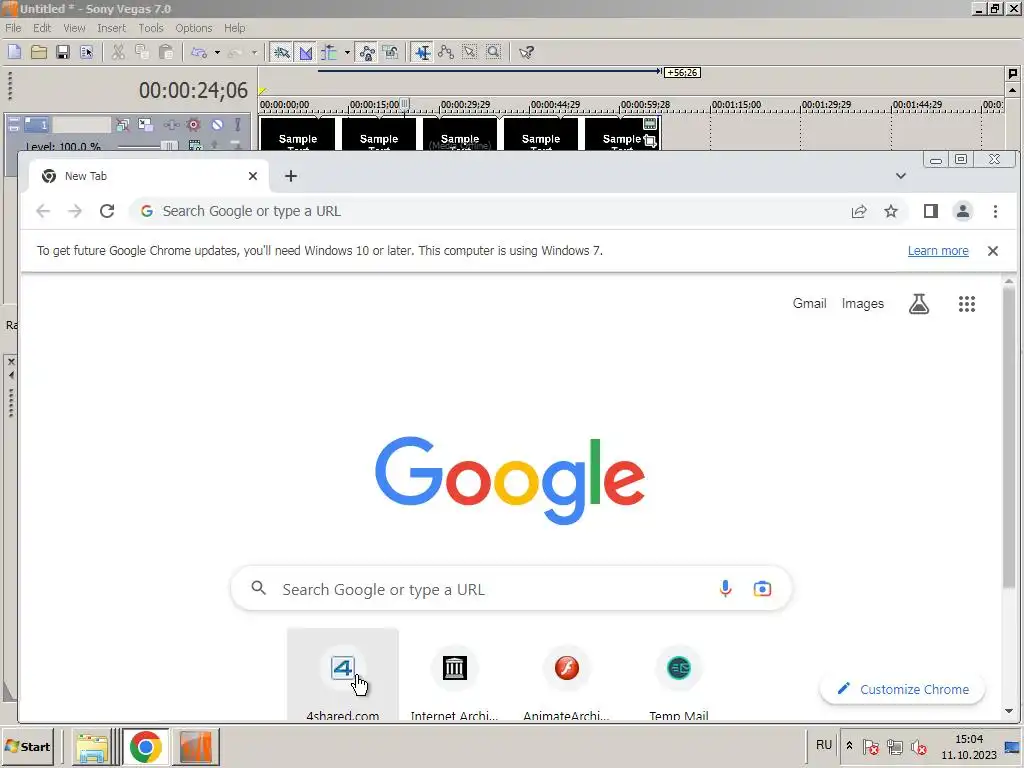Click the Paste clipboard icon

[166, 52]
